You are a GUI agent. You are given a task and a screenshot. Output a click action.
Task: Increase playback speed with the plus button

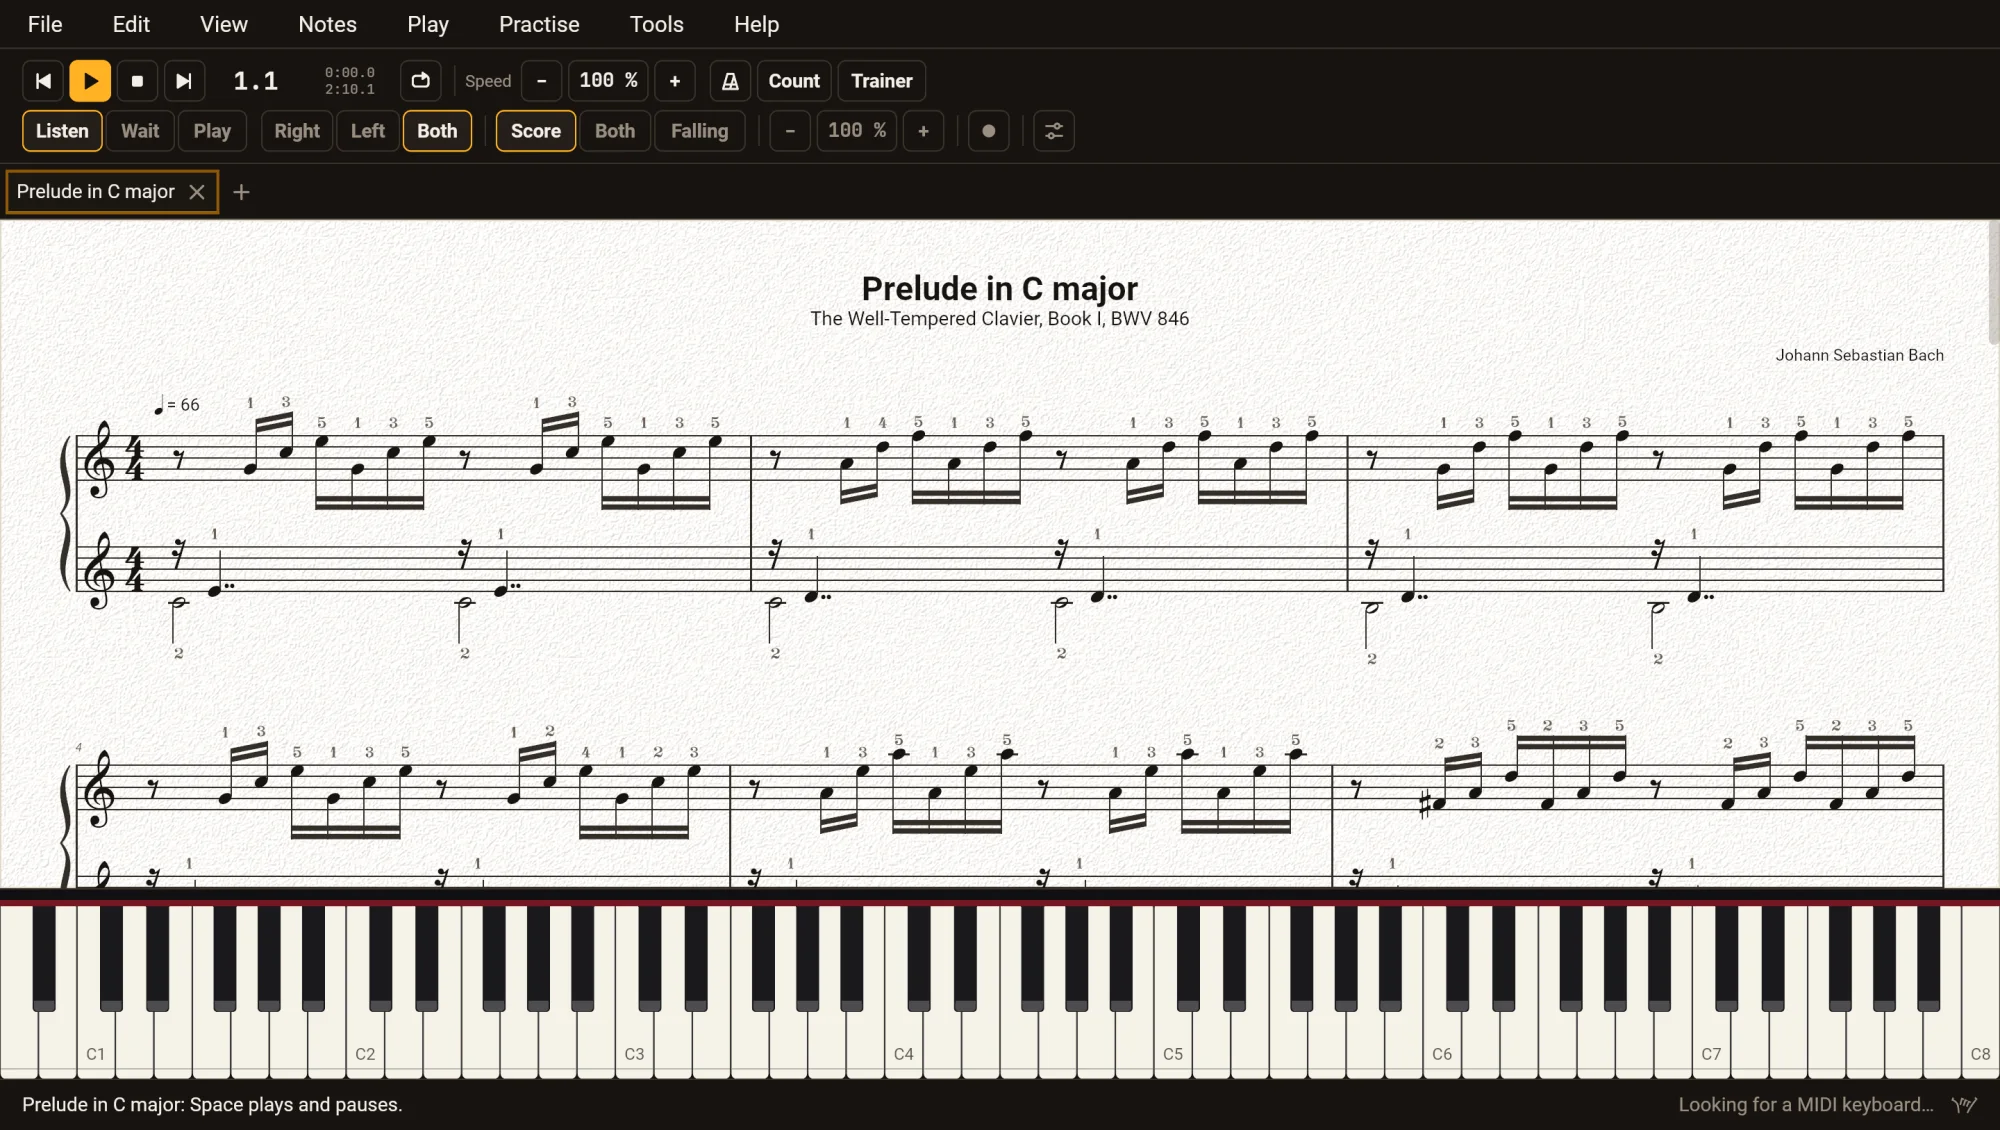click(675, 81)
